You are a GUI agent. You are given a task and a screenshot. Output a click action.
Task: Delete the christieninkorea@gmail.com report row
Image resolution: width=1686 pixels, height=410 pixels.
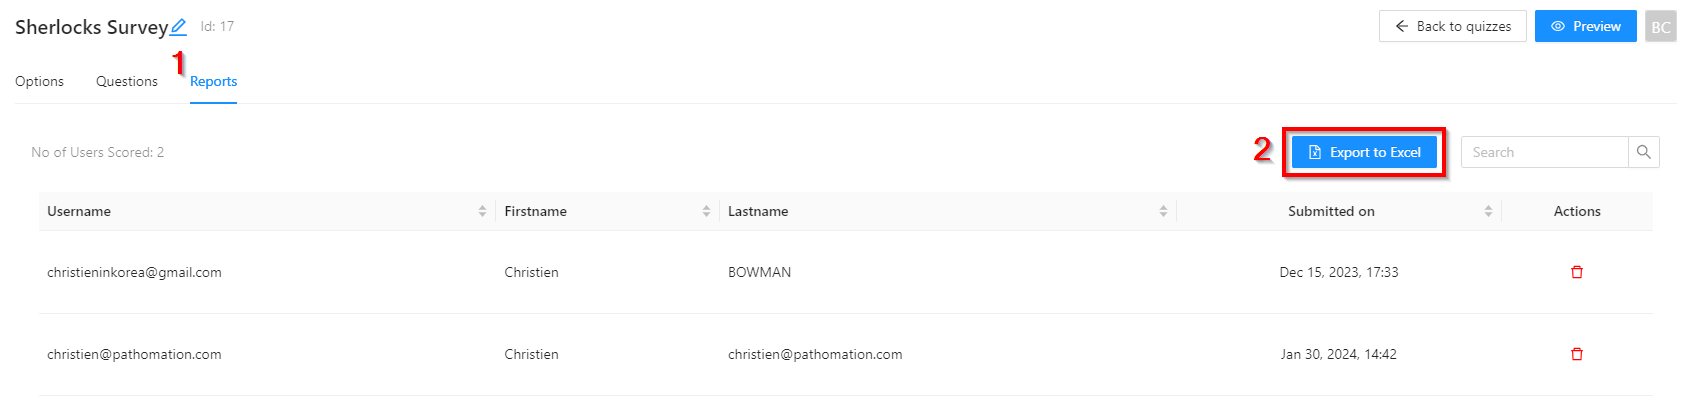[x=1576, y=272]
